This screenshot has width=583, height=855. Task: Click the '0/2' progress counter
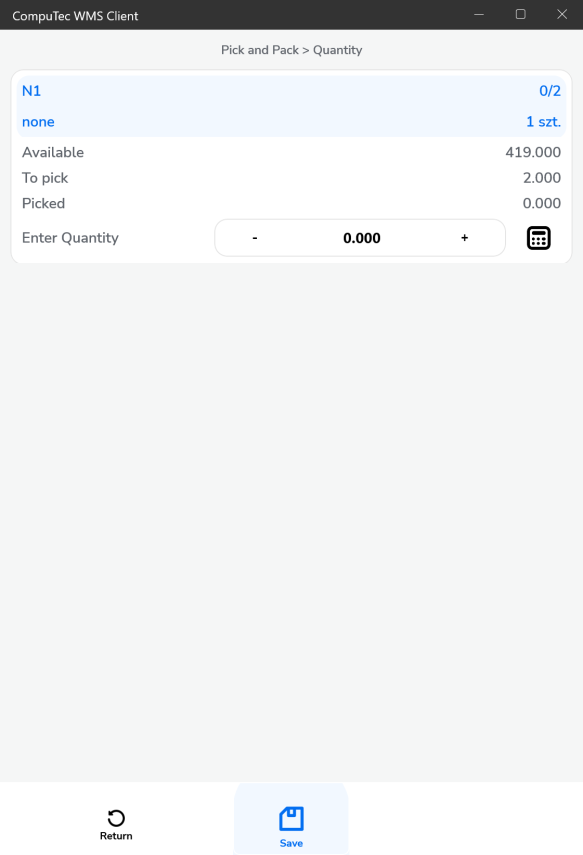click(549, 91)
